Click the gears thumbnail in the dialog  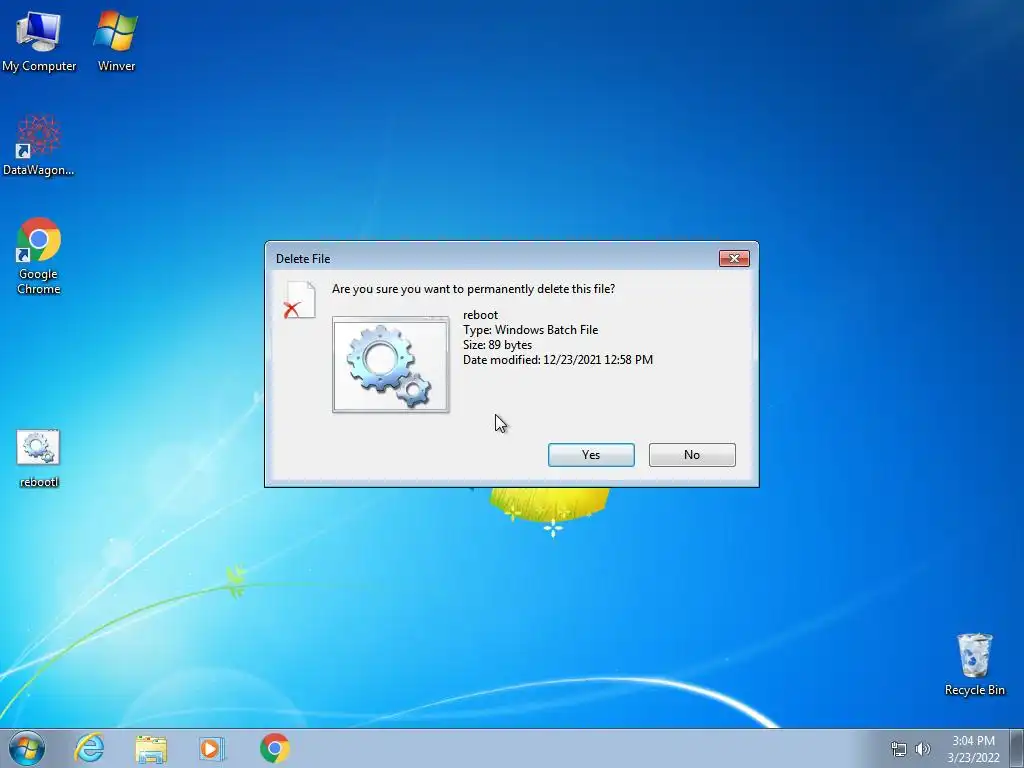click(391, 364)
